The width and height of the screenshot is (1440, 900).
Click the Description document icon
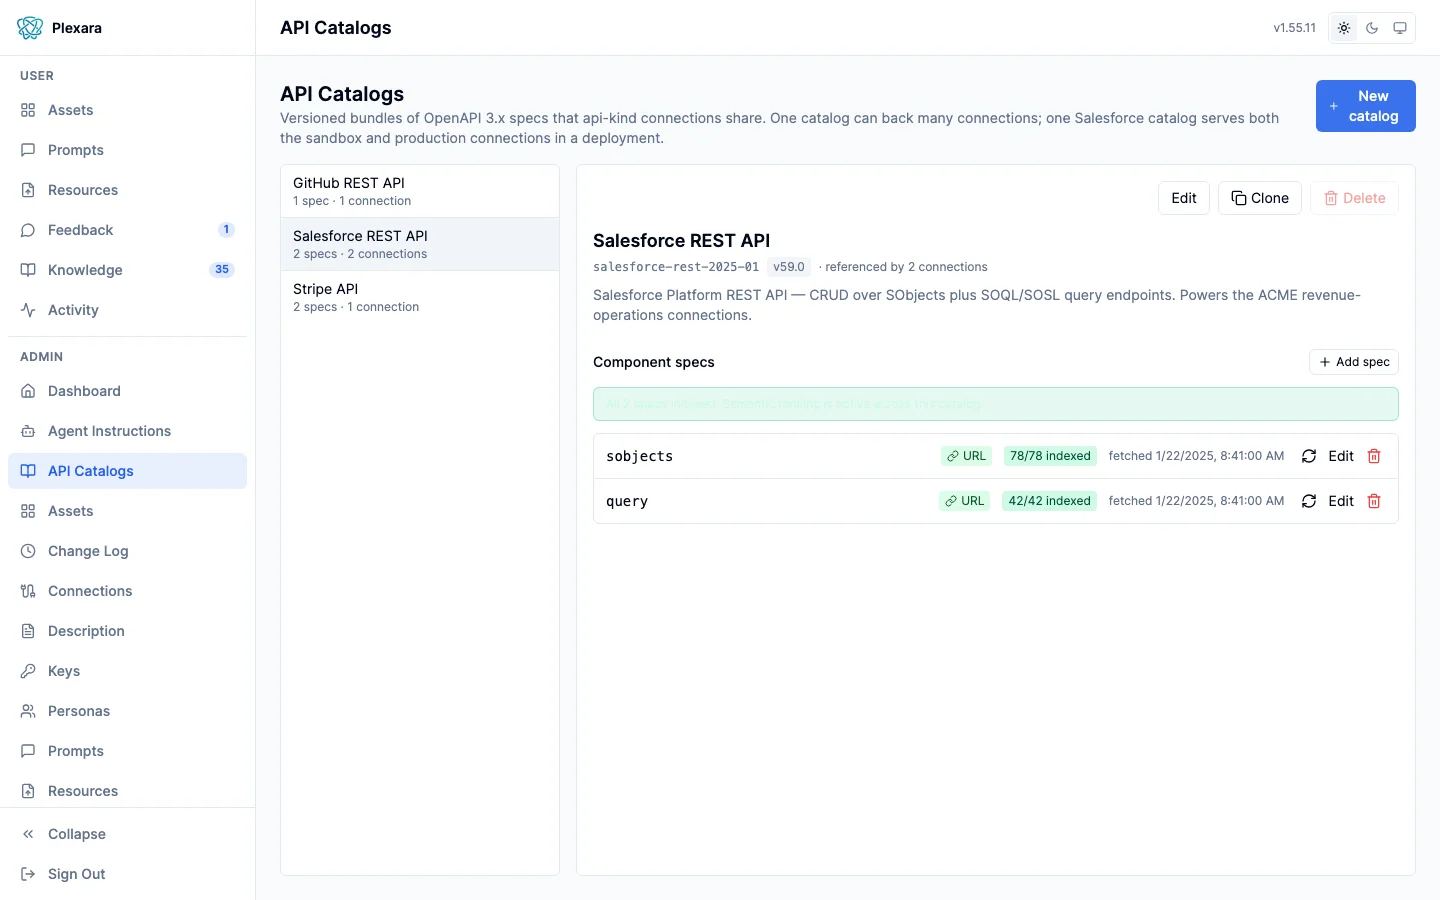click(28, 631)
